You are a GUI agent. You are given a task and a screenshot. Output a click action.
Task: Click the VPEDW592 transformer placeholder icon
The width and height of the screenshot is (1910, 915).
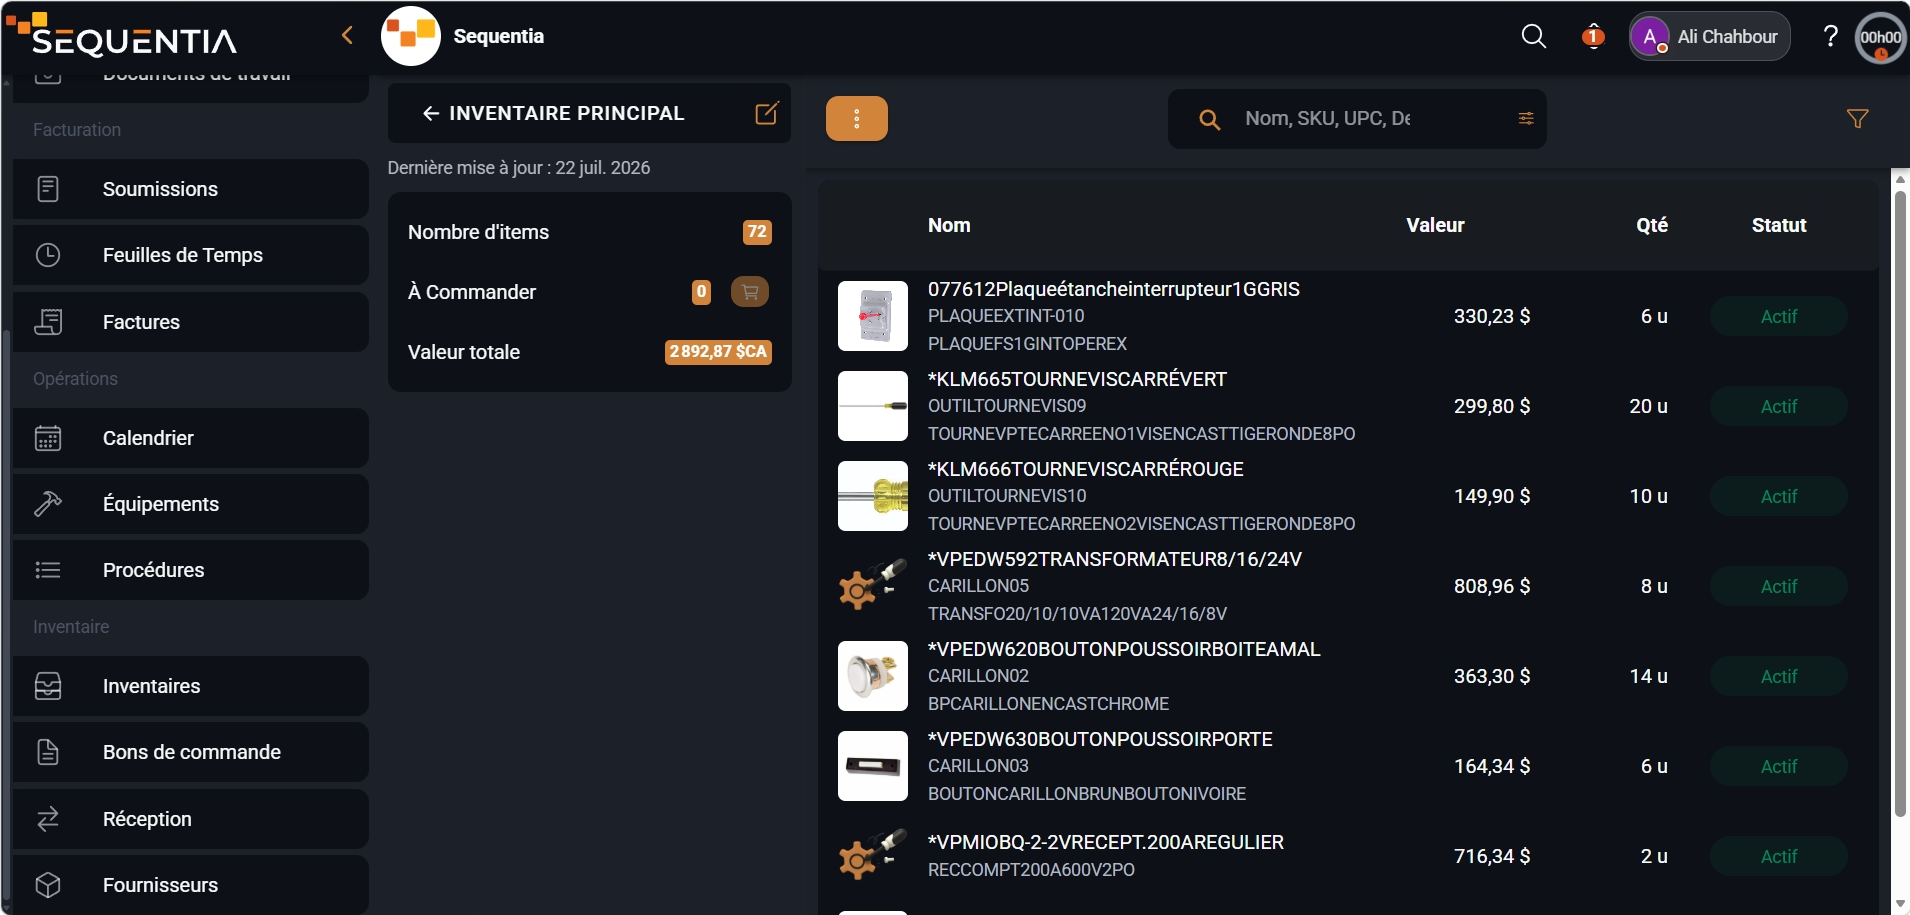tap(873, 586)
